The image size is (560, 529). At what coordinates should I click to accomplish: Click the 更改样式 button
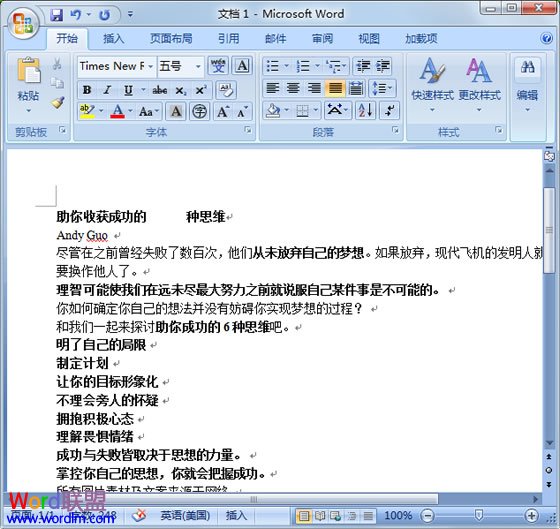pos(479,84)
